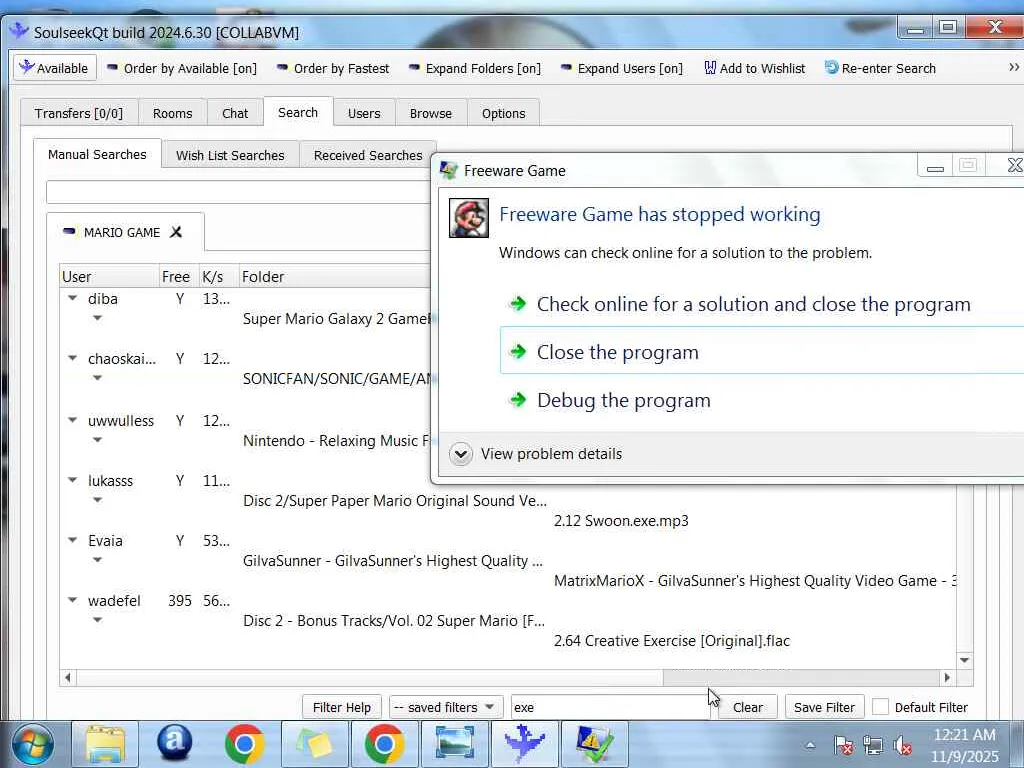The height and width of the screenshot is (768, 1024).
Task: Collapse user wadefel's results
Action: (72, 601)
